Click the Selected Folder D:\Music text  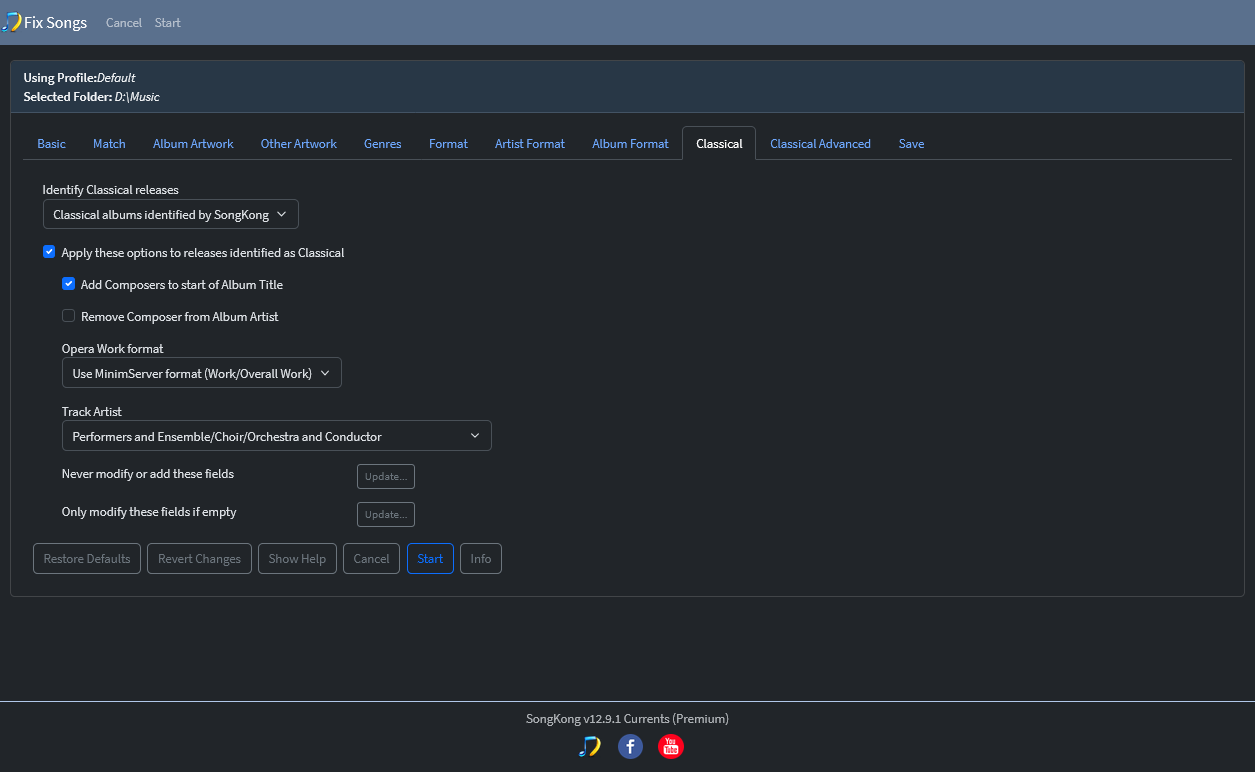pyautogui.click(x=92, y=97)
